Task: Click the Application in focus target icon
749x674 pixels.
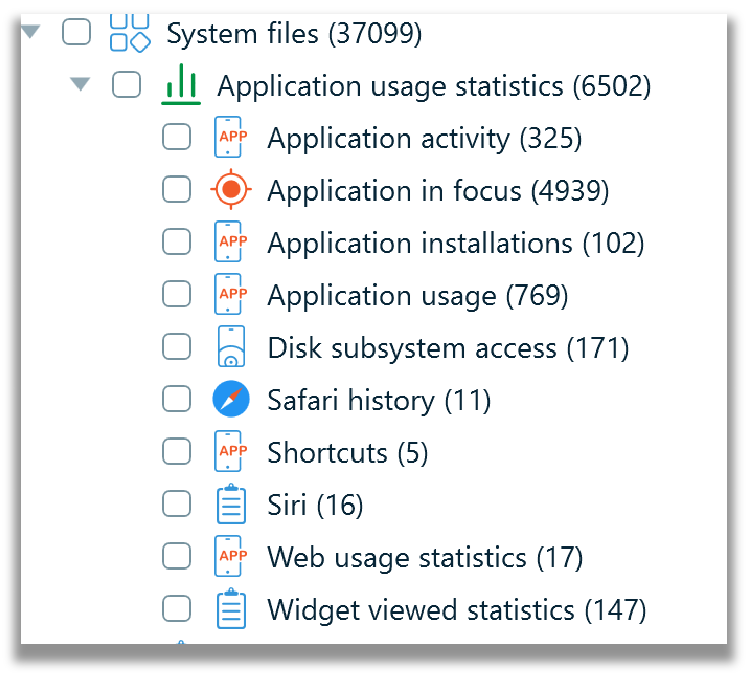Action: (231, 189)
